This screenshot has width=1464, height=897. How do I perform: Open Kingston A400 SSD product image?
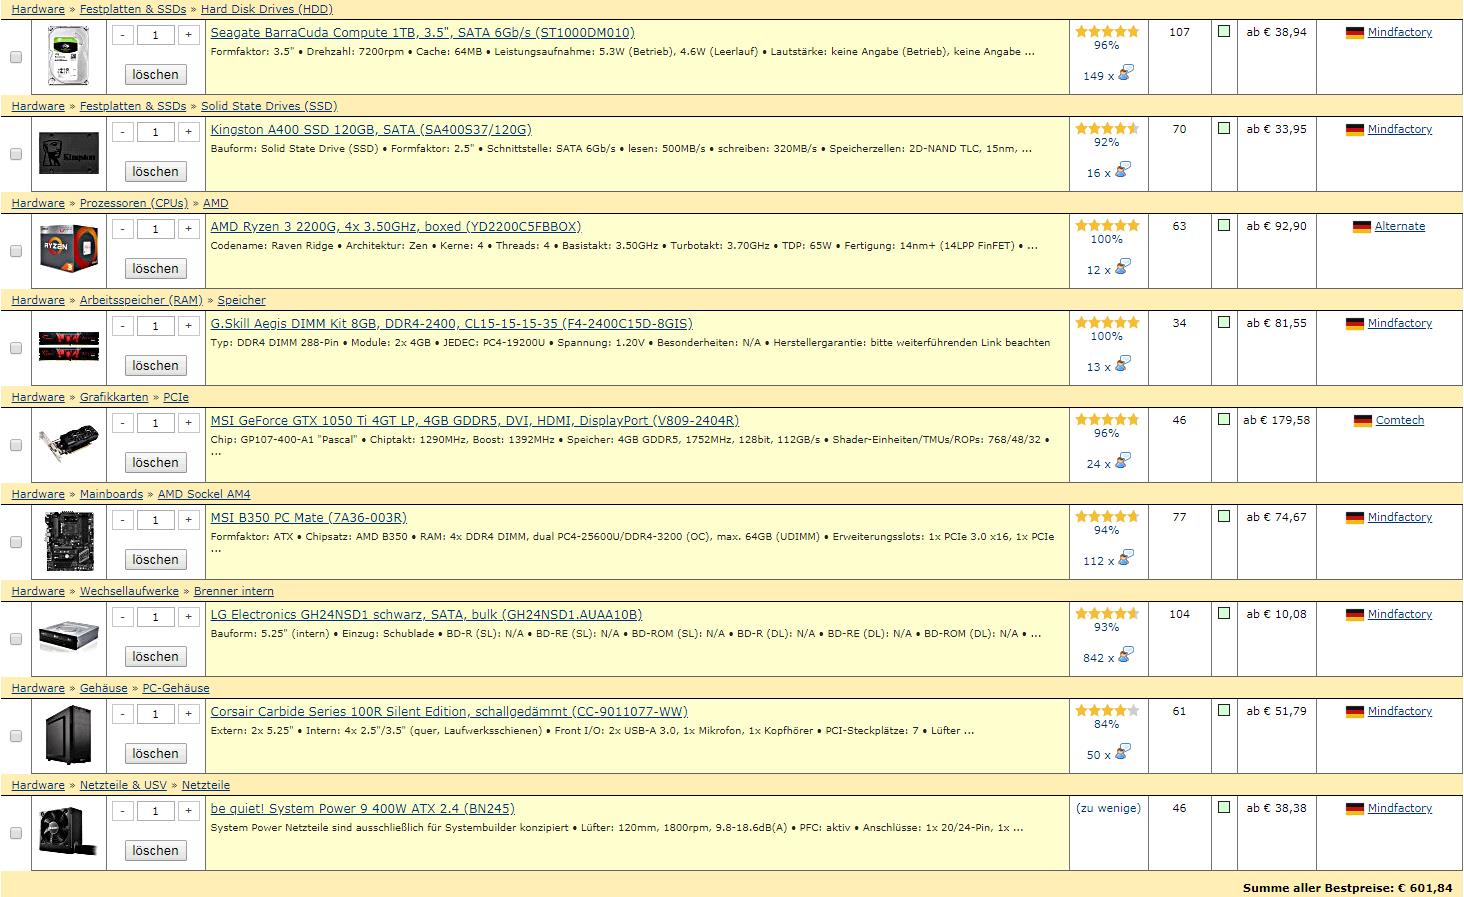69,154
